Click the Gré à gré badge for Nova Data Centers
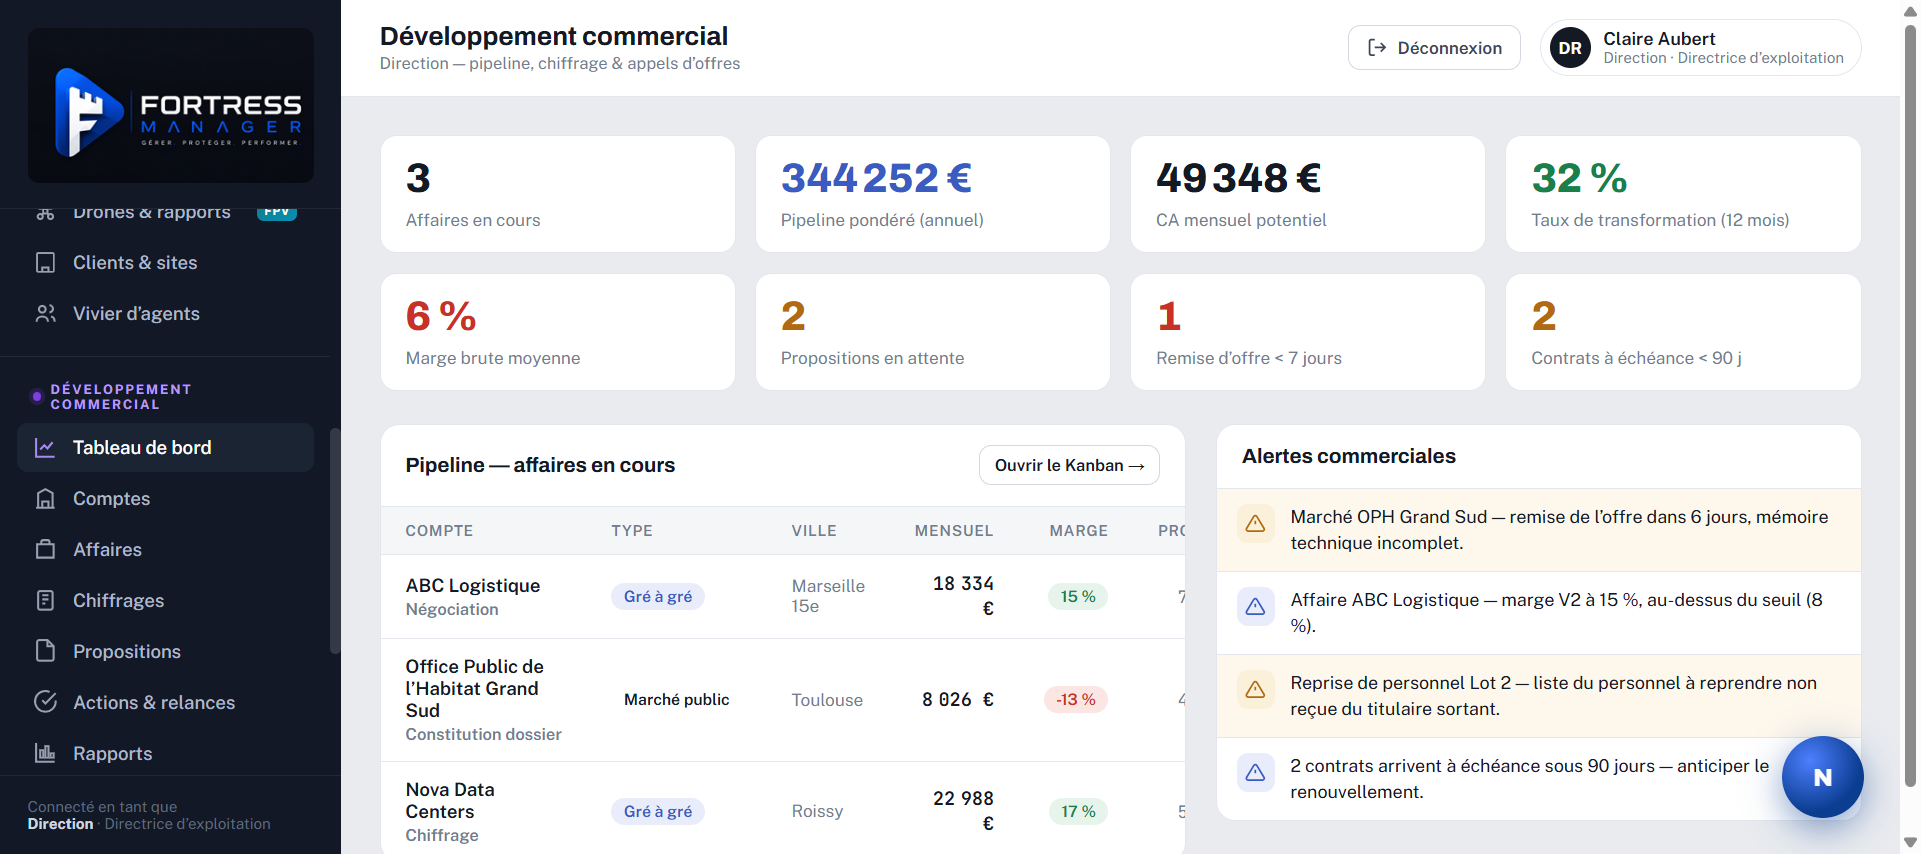1921x854 pixels. 658,811
